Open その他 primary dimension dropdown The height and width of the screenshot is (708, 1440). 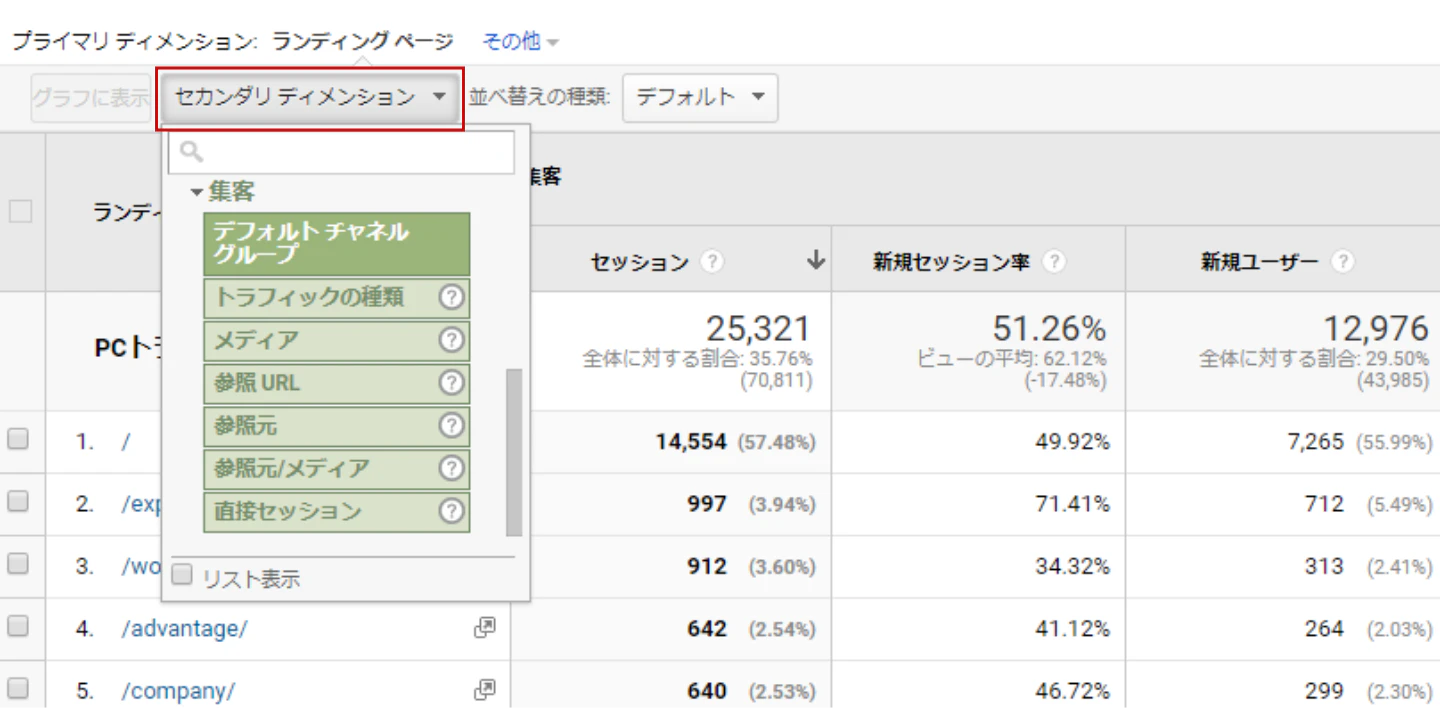pos(520,41)
